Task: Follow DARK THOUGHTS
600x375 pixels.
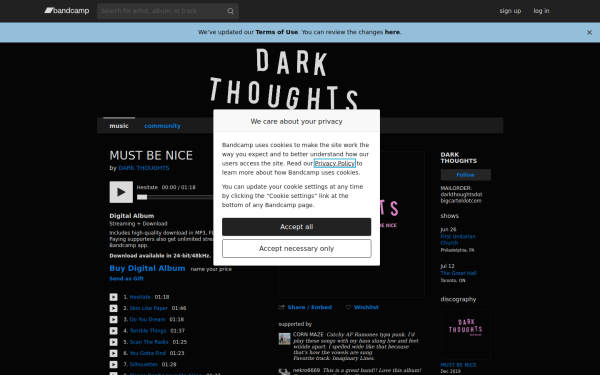Action: (466, 175)
